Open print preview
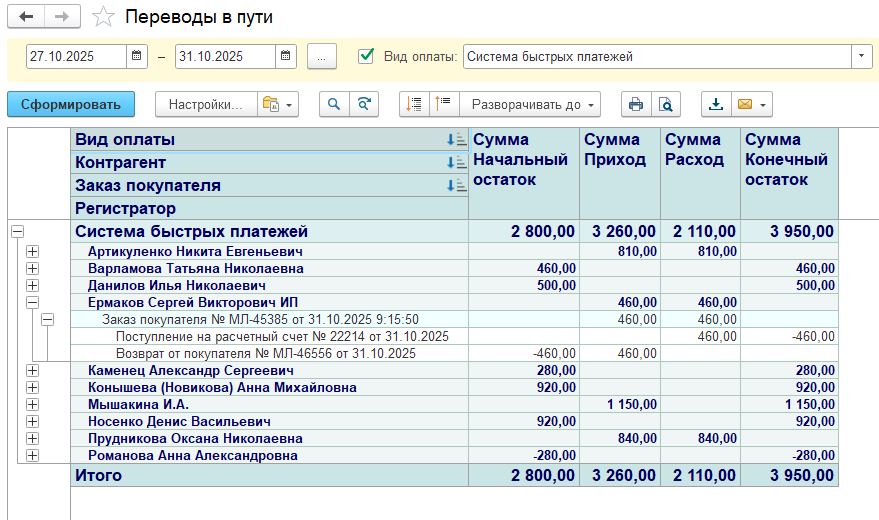The height and width of the screenshot is (520, 879). pyautogui.click(x=665, y=104)
